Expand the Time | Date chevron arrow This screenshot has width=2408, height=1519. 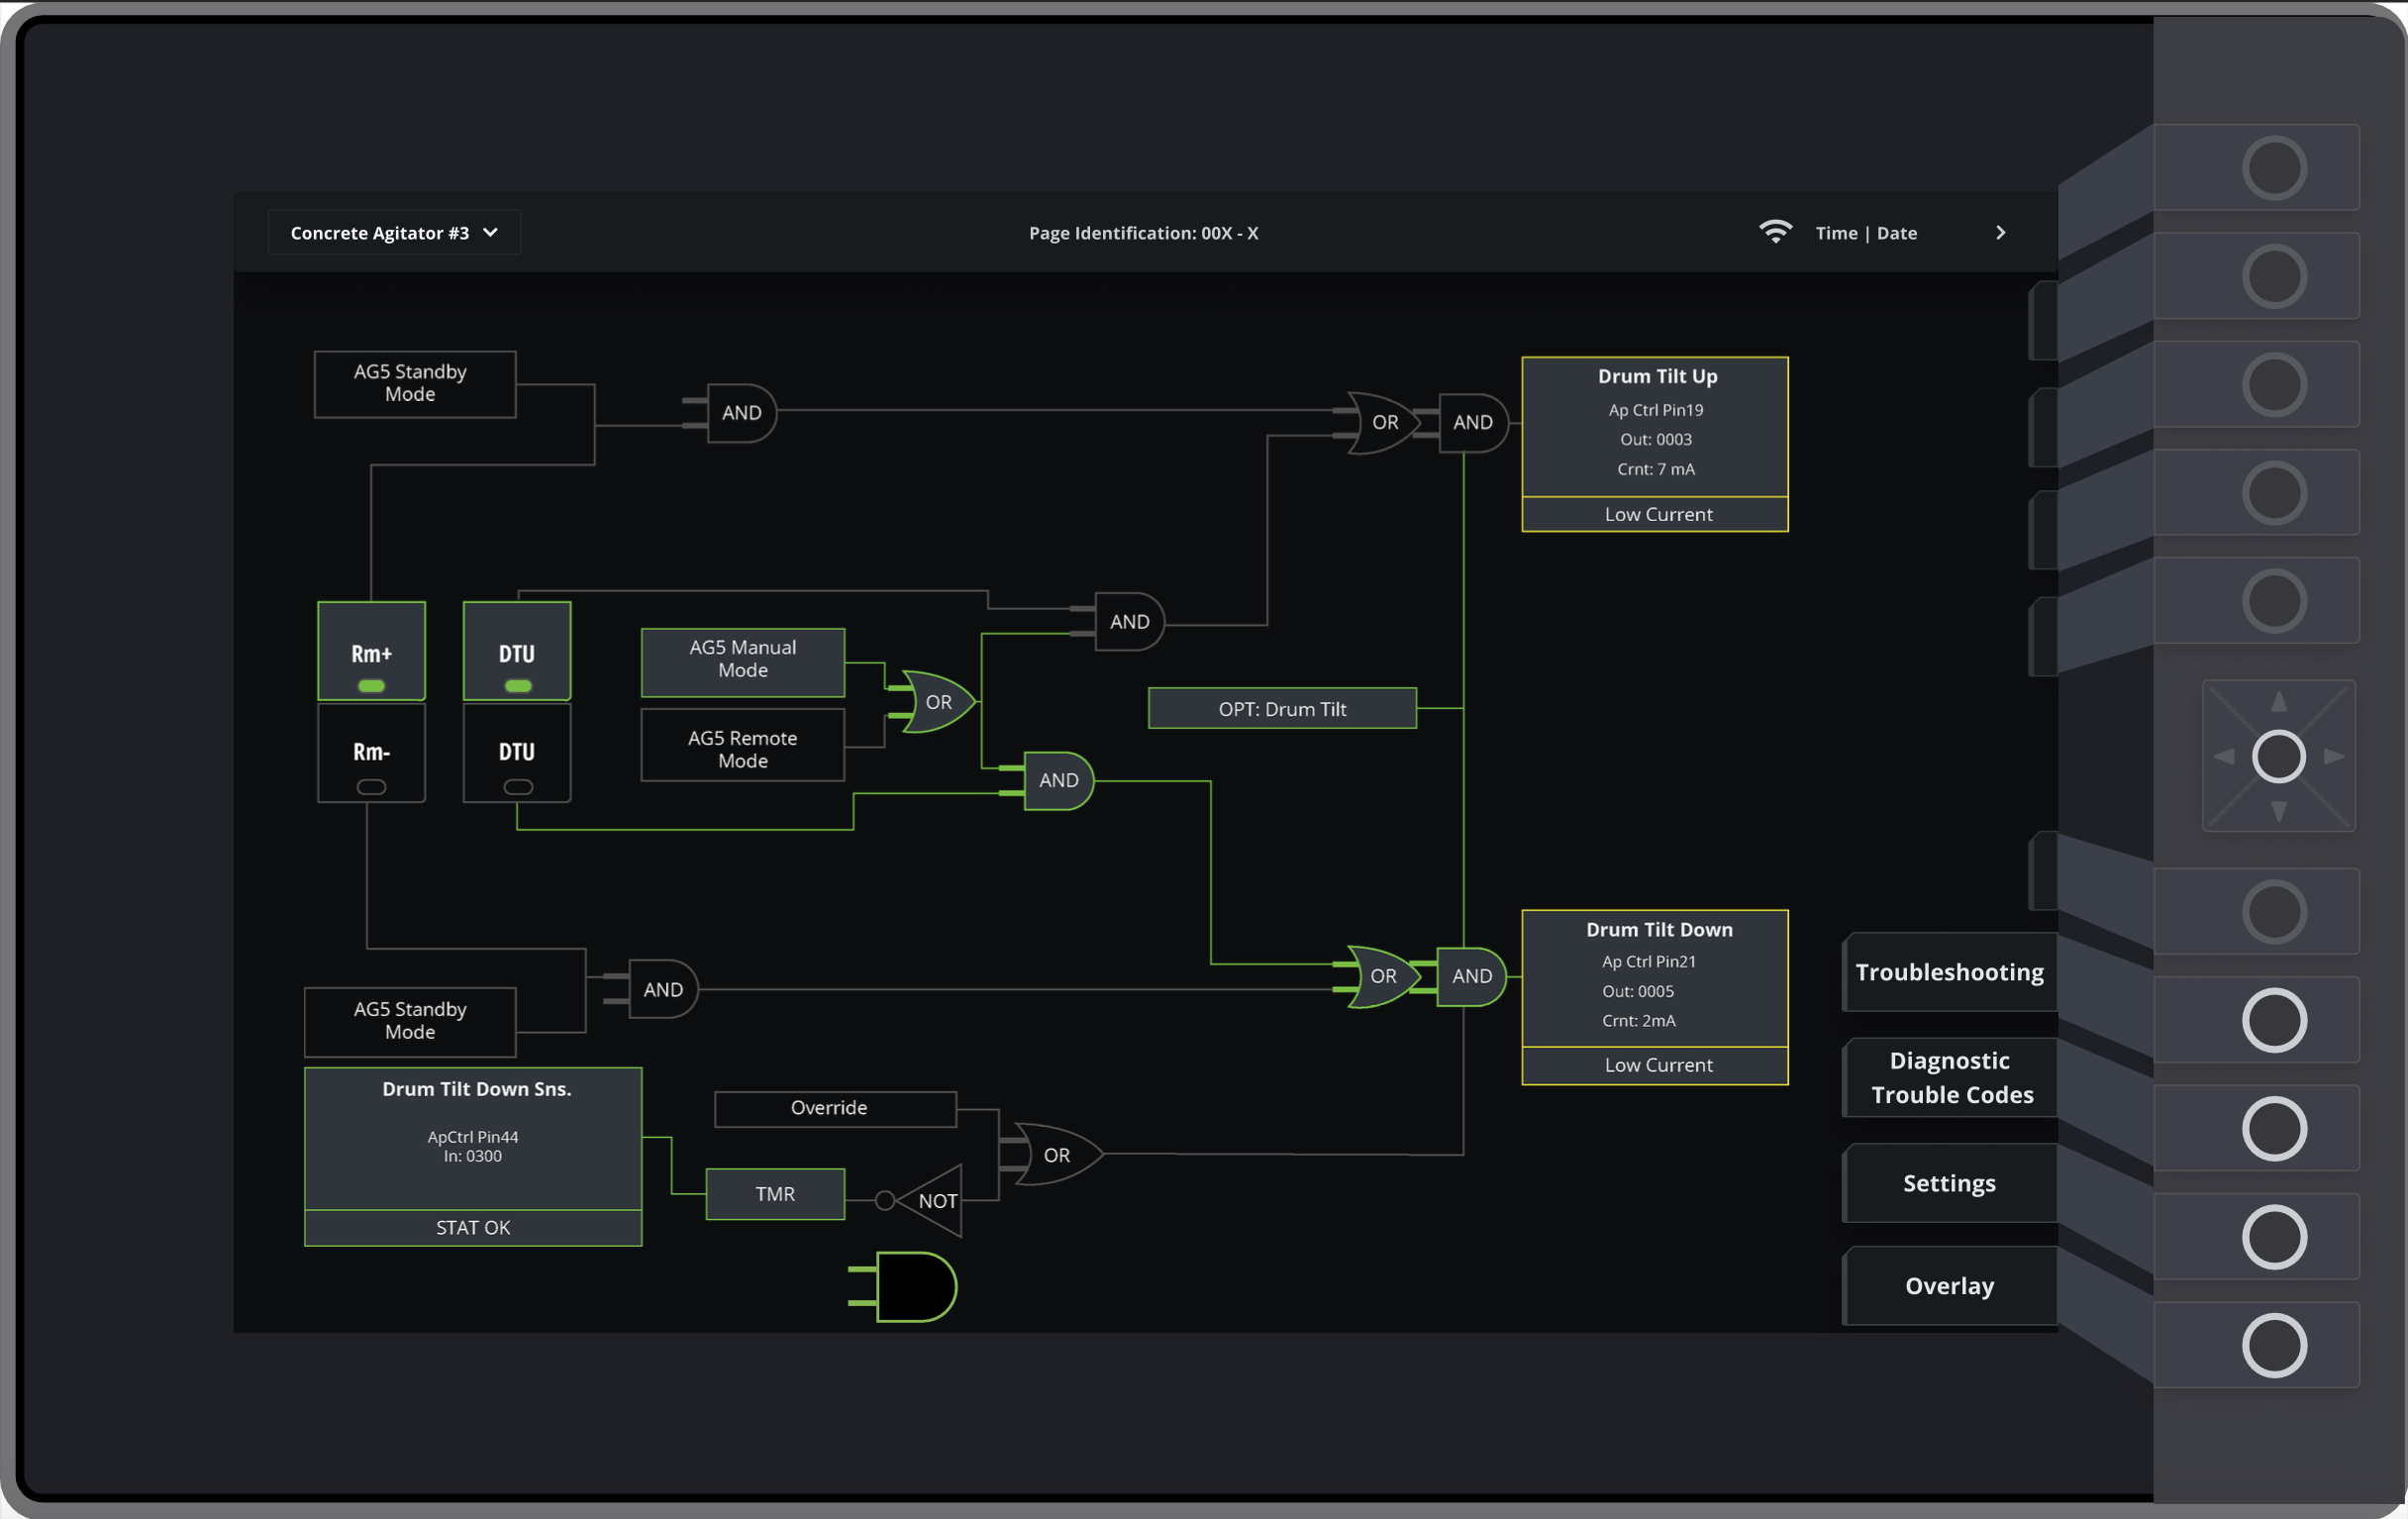click(2000, 233)
